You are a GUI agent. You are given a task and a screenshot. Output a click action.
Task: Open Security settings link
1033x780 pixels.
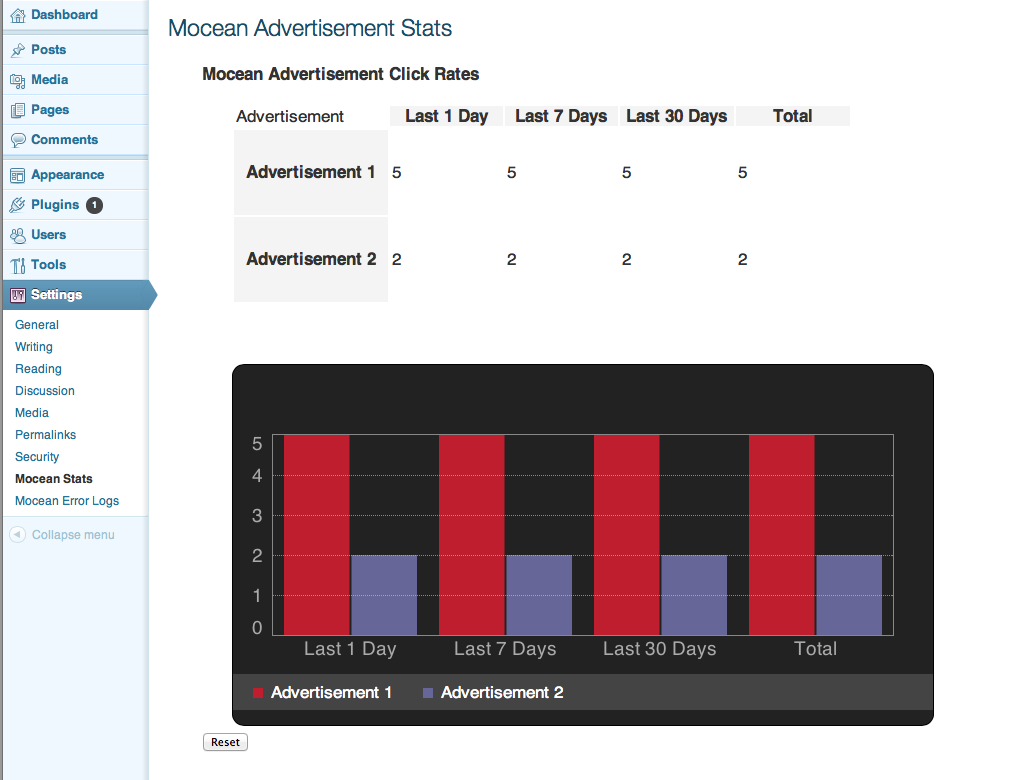click(x=37, y=457)
